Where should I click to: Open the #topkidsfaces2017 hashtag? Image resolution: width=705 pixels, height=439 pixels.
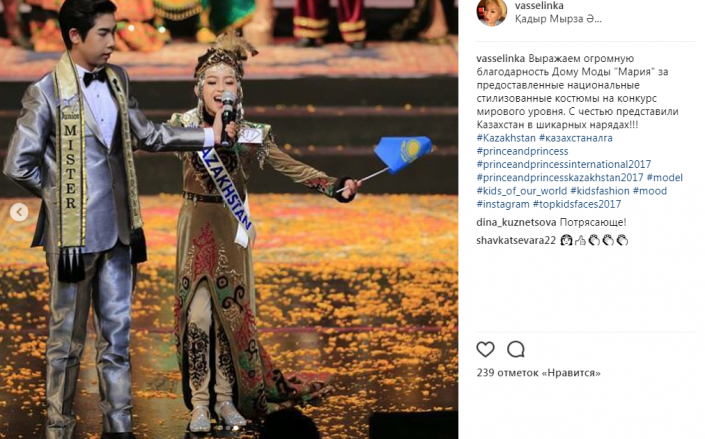click(x=577, y=204)
